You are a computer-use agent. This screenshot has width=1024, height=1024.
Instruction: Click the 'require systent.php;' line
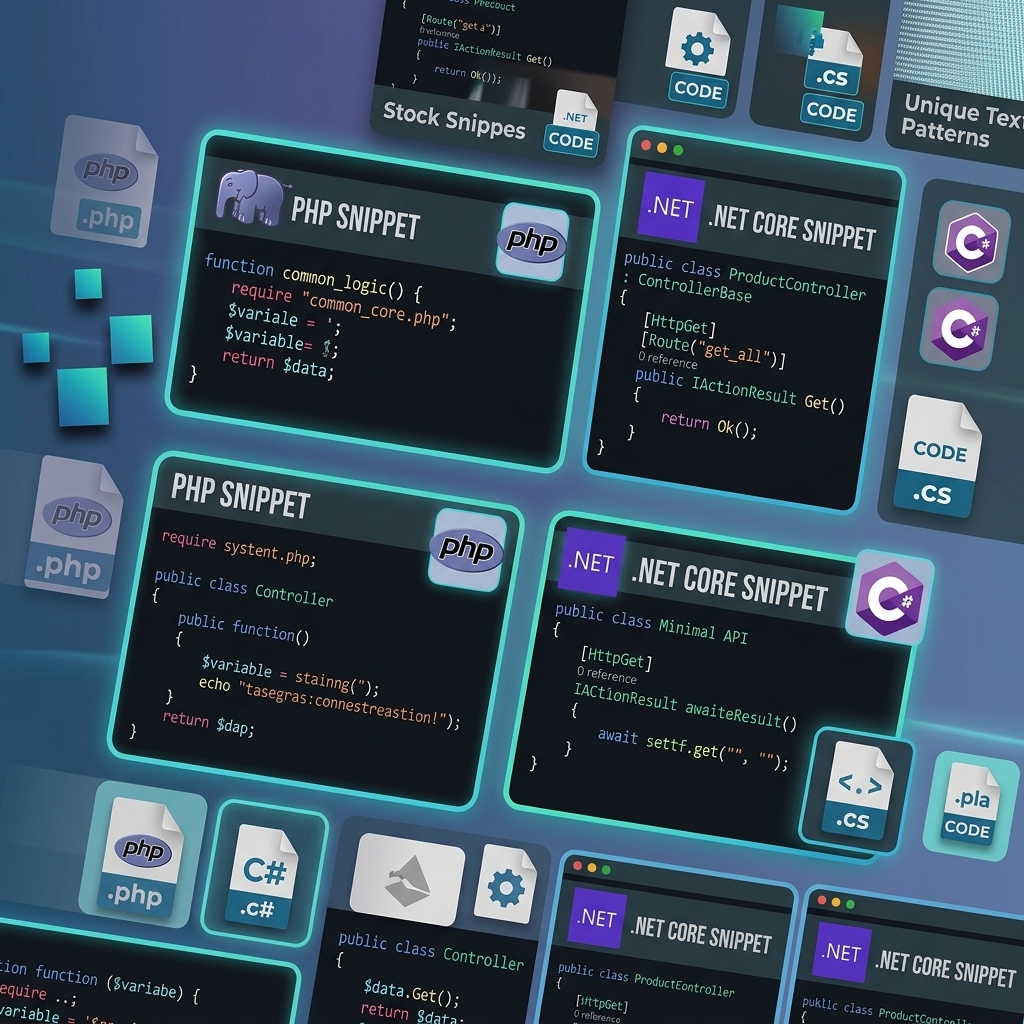pos(239,547)
